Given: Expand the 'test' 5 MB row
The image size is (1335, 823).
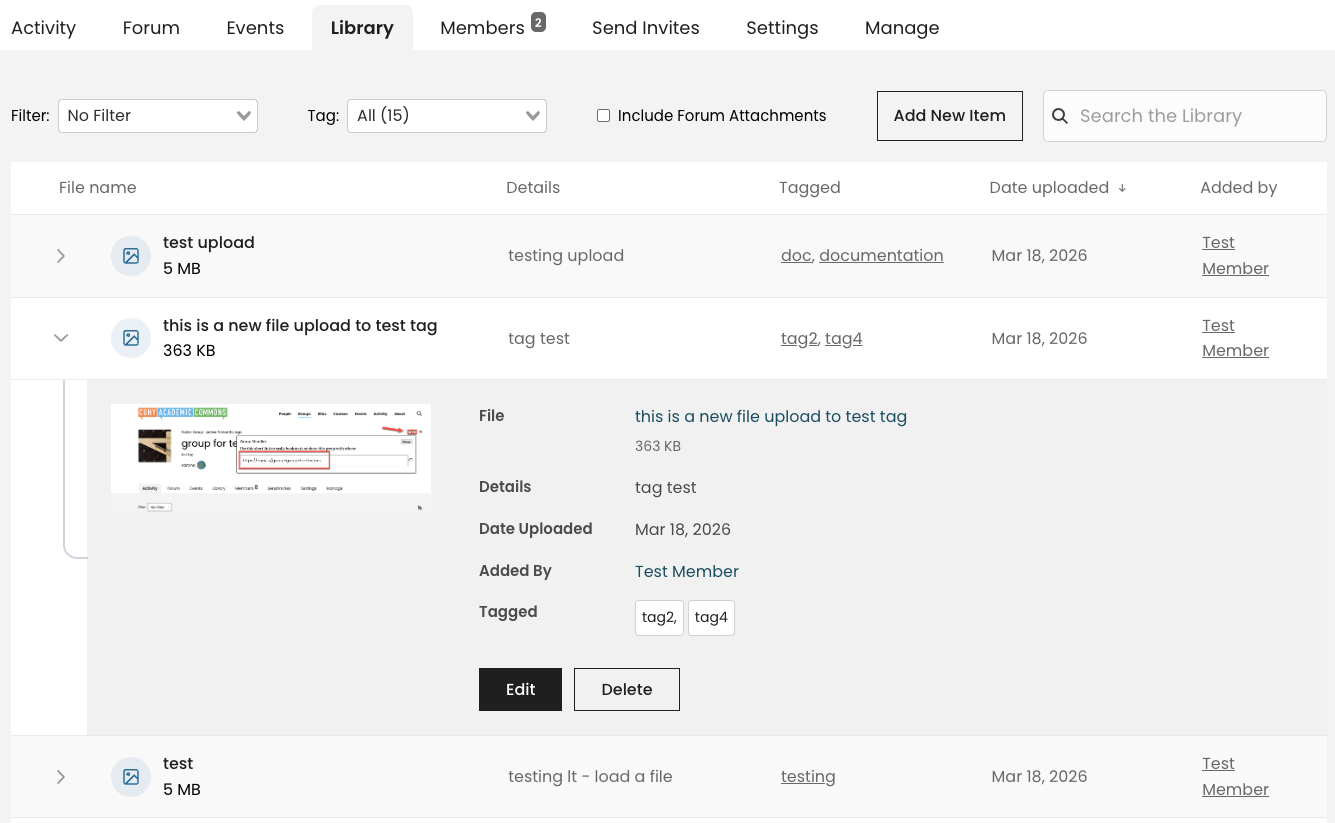Looking at the screenshot, I should point(61,777).
